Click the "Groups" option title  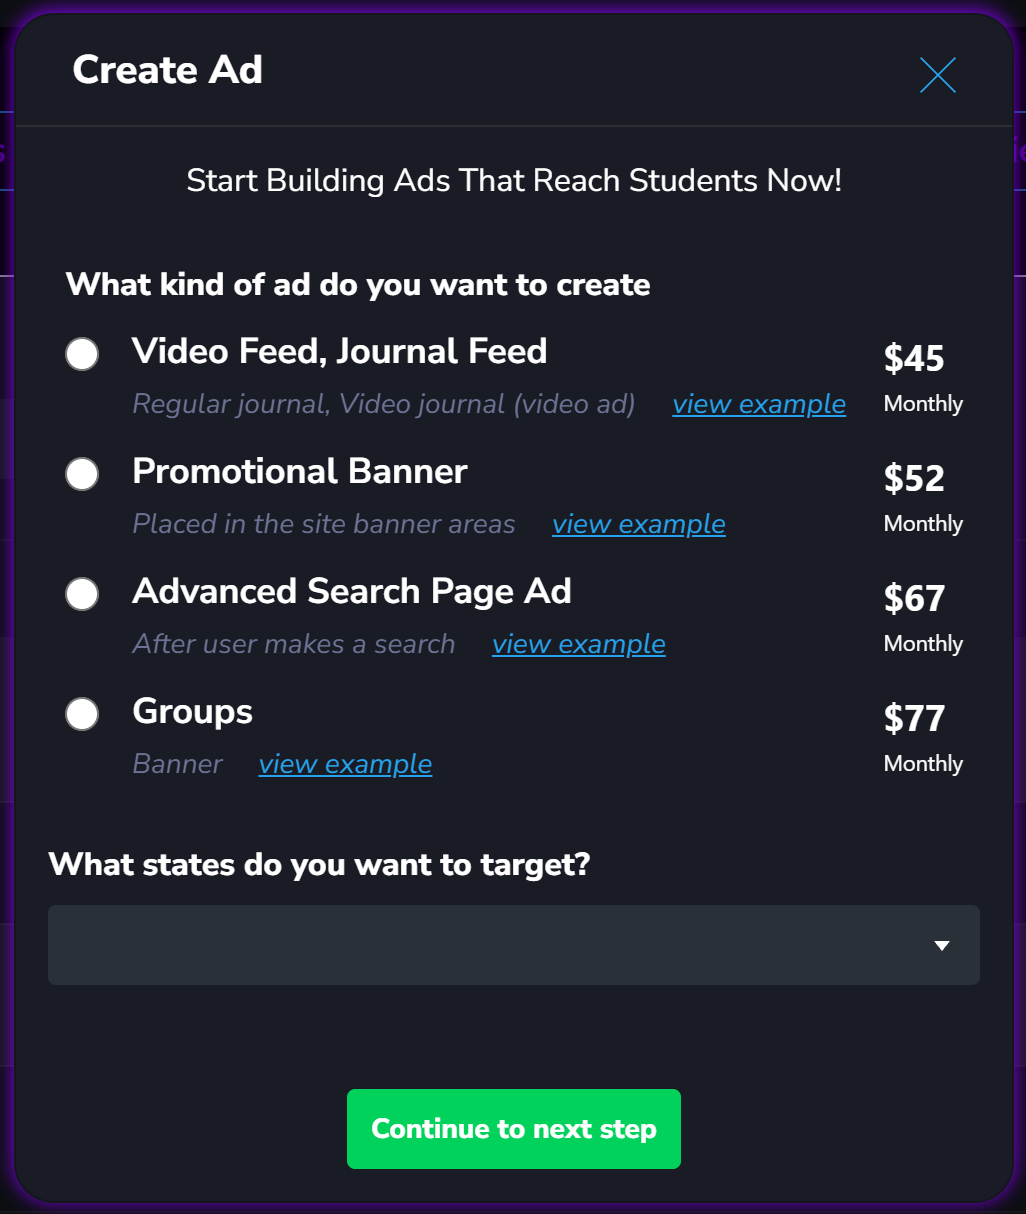tap(192, 712)
